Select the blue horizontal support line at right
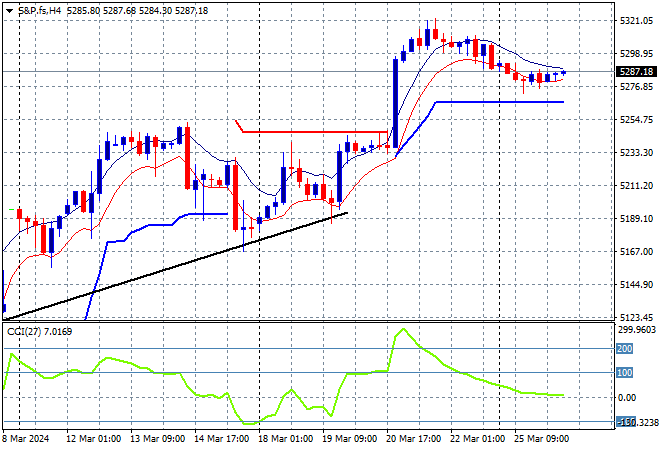660x450 pixels. point(500,101)
